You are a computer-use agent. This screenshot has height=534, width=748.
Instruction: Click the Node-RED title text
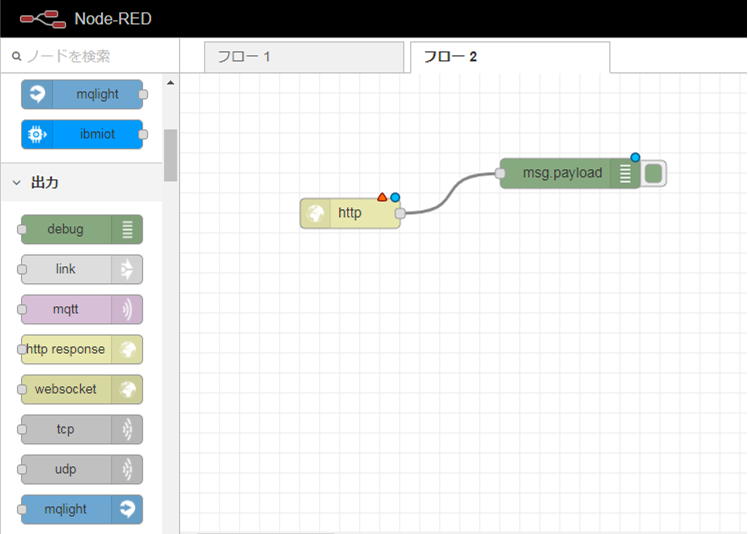[113, 19]
